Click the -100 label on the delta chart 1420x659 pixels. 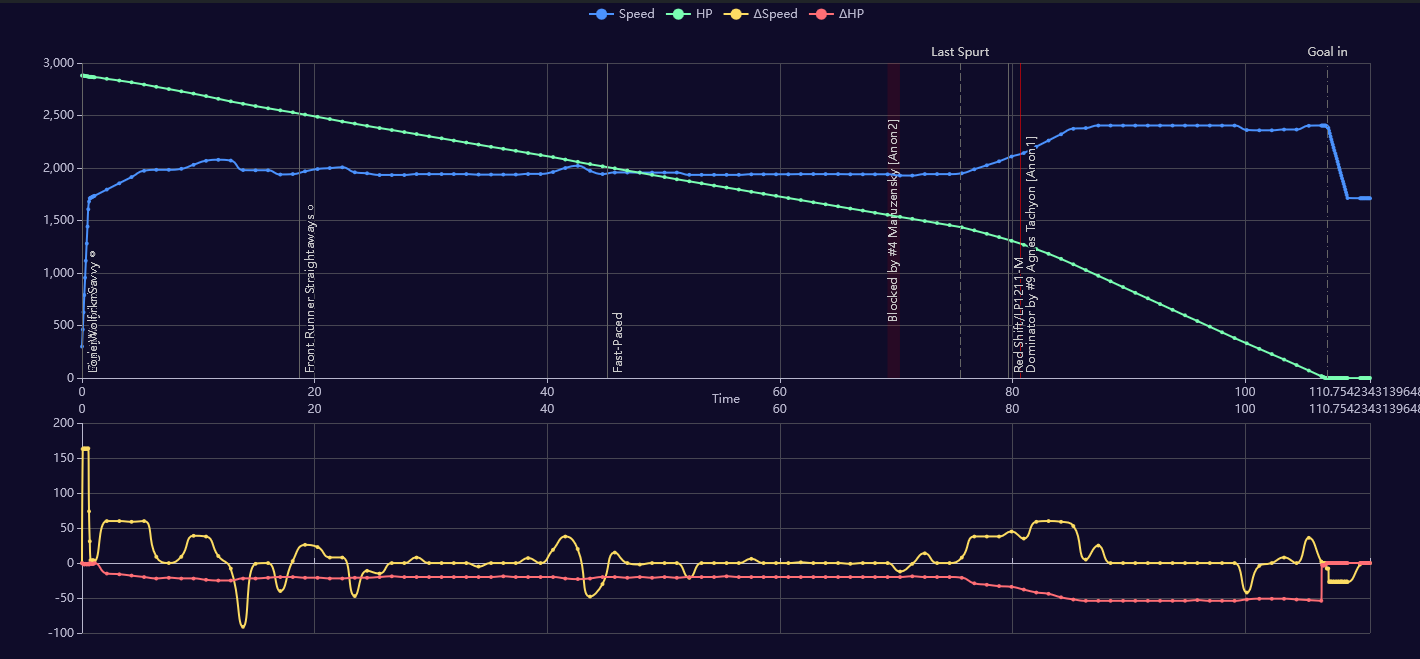coord(63,633)
